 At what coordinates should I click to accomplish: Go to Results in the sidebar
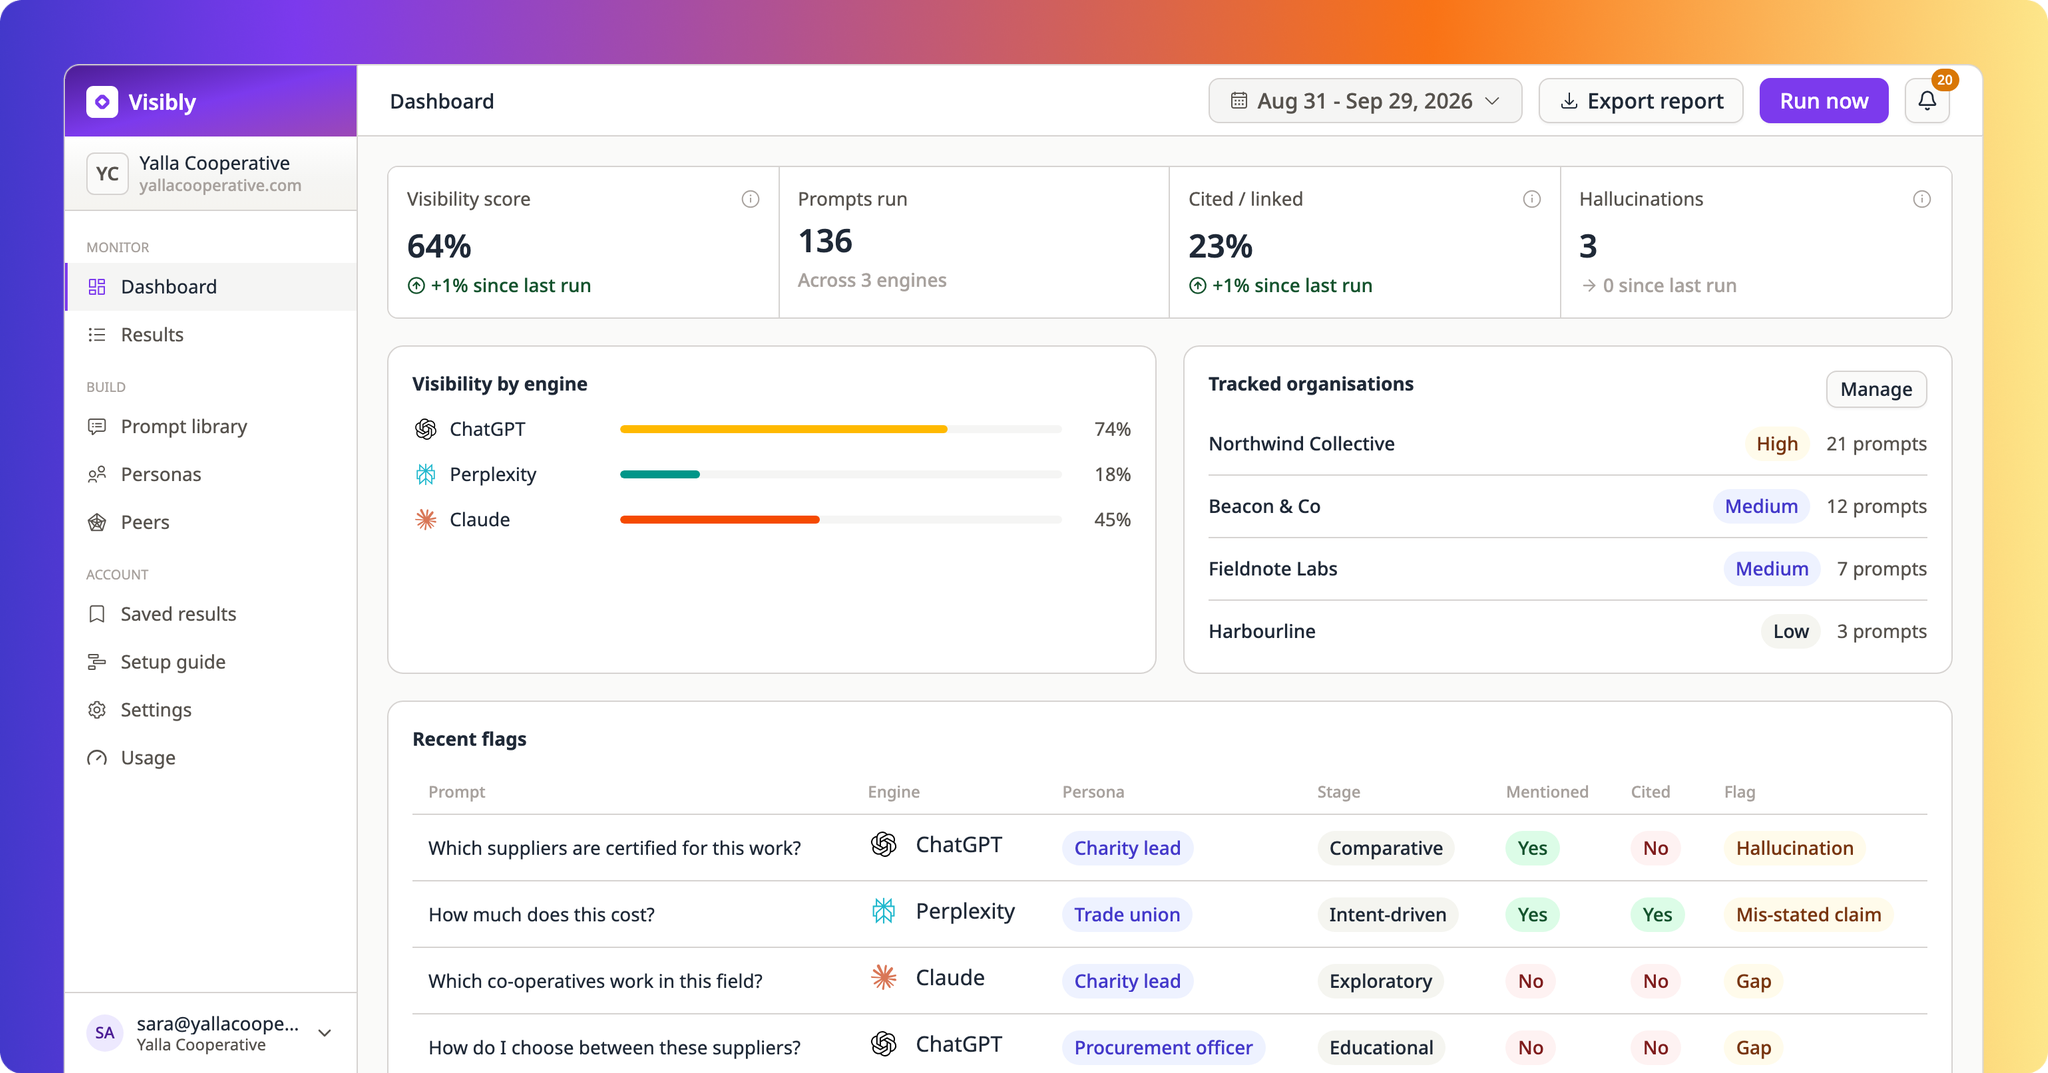coord(211,335)
